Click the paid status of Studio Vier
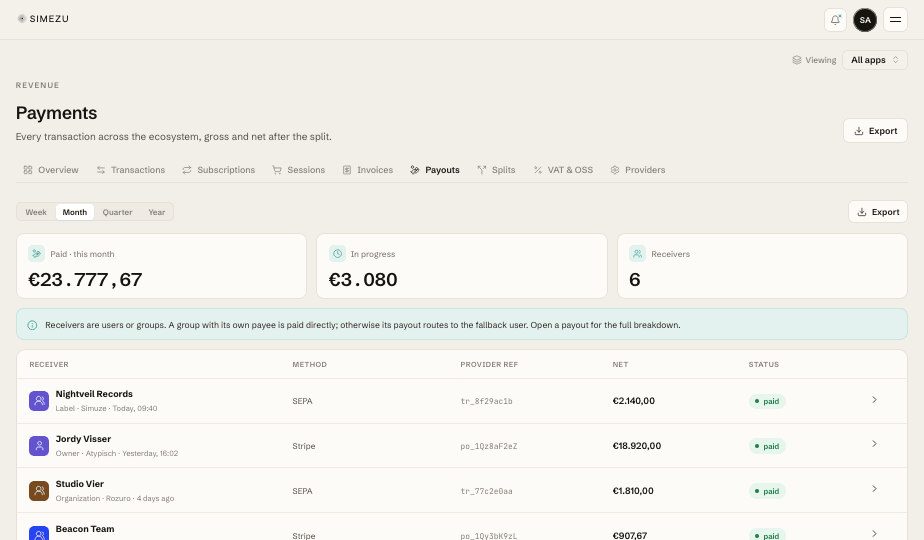 coord(767,491)
